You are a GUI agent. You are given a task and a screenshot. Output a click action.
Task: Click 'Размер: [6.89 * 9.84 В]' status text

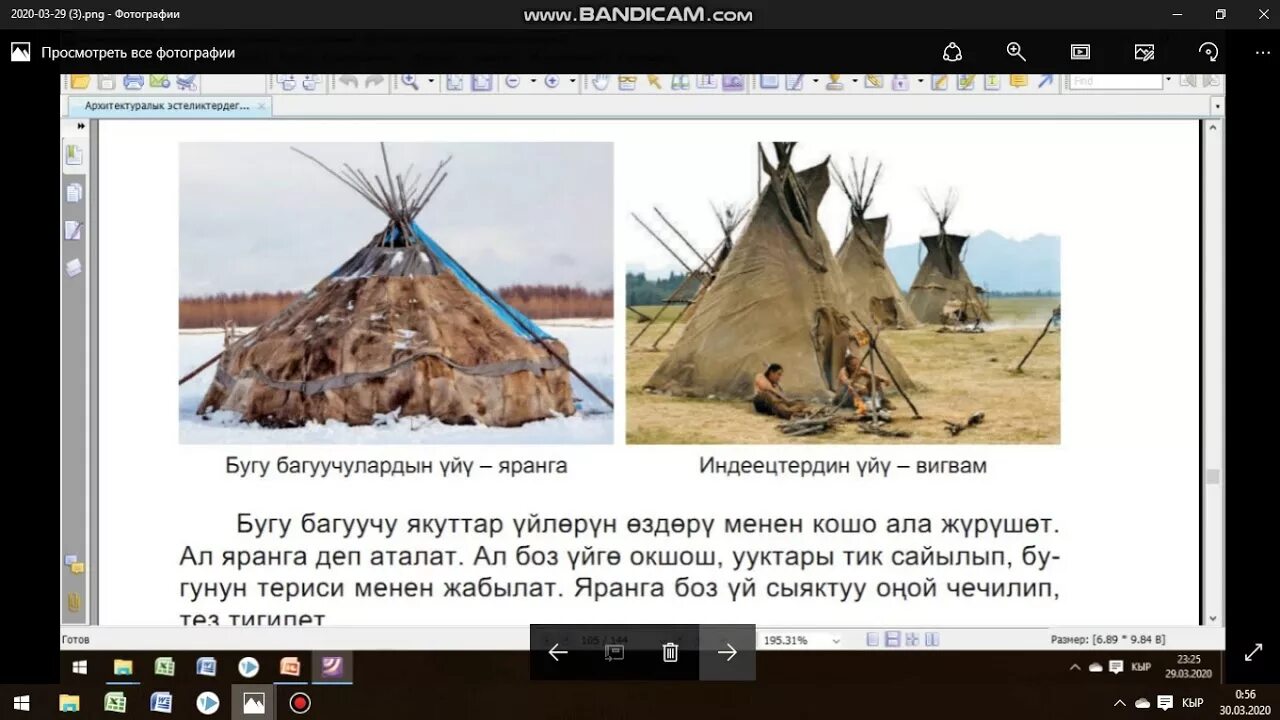pos(1108,639)
